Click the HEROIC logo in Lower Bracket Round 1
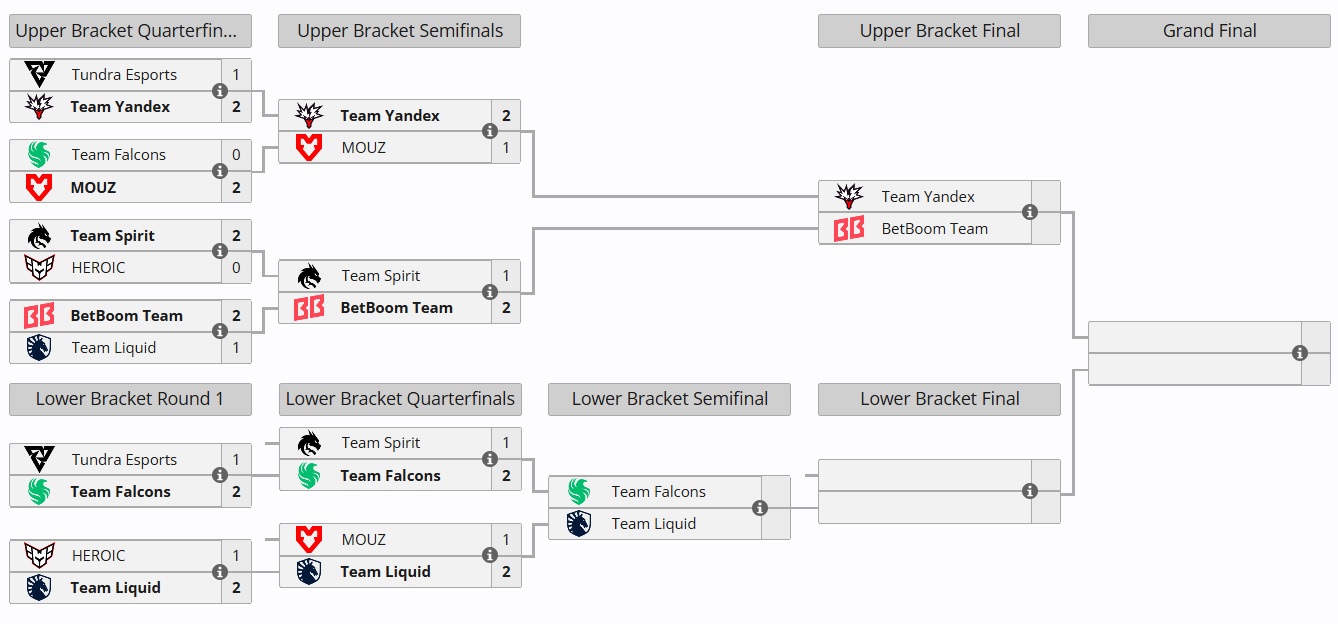The width and height of the screenshot is (1338, 624). (38, 555)
